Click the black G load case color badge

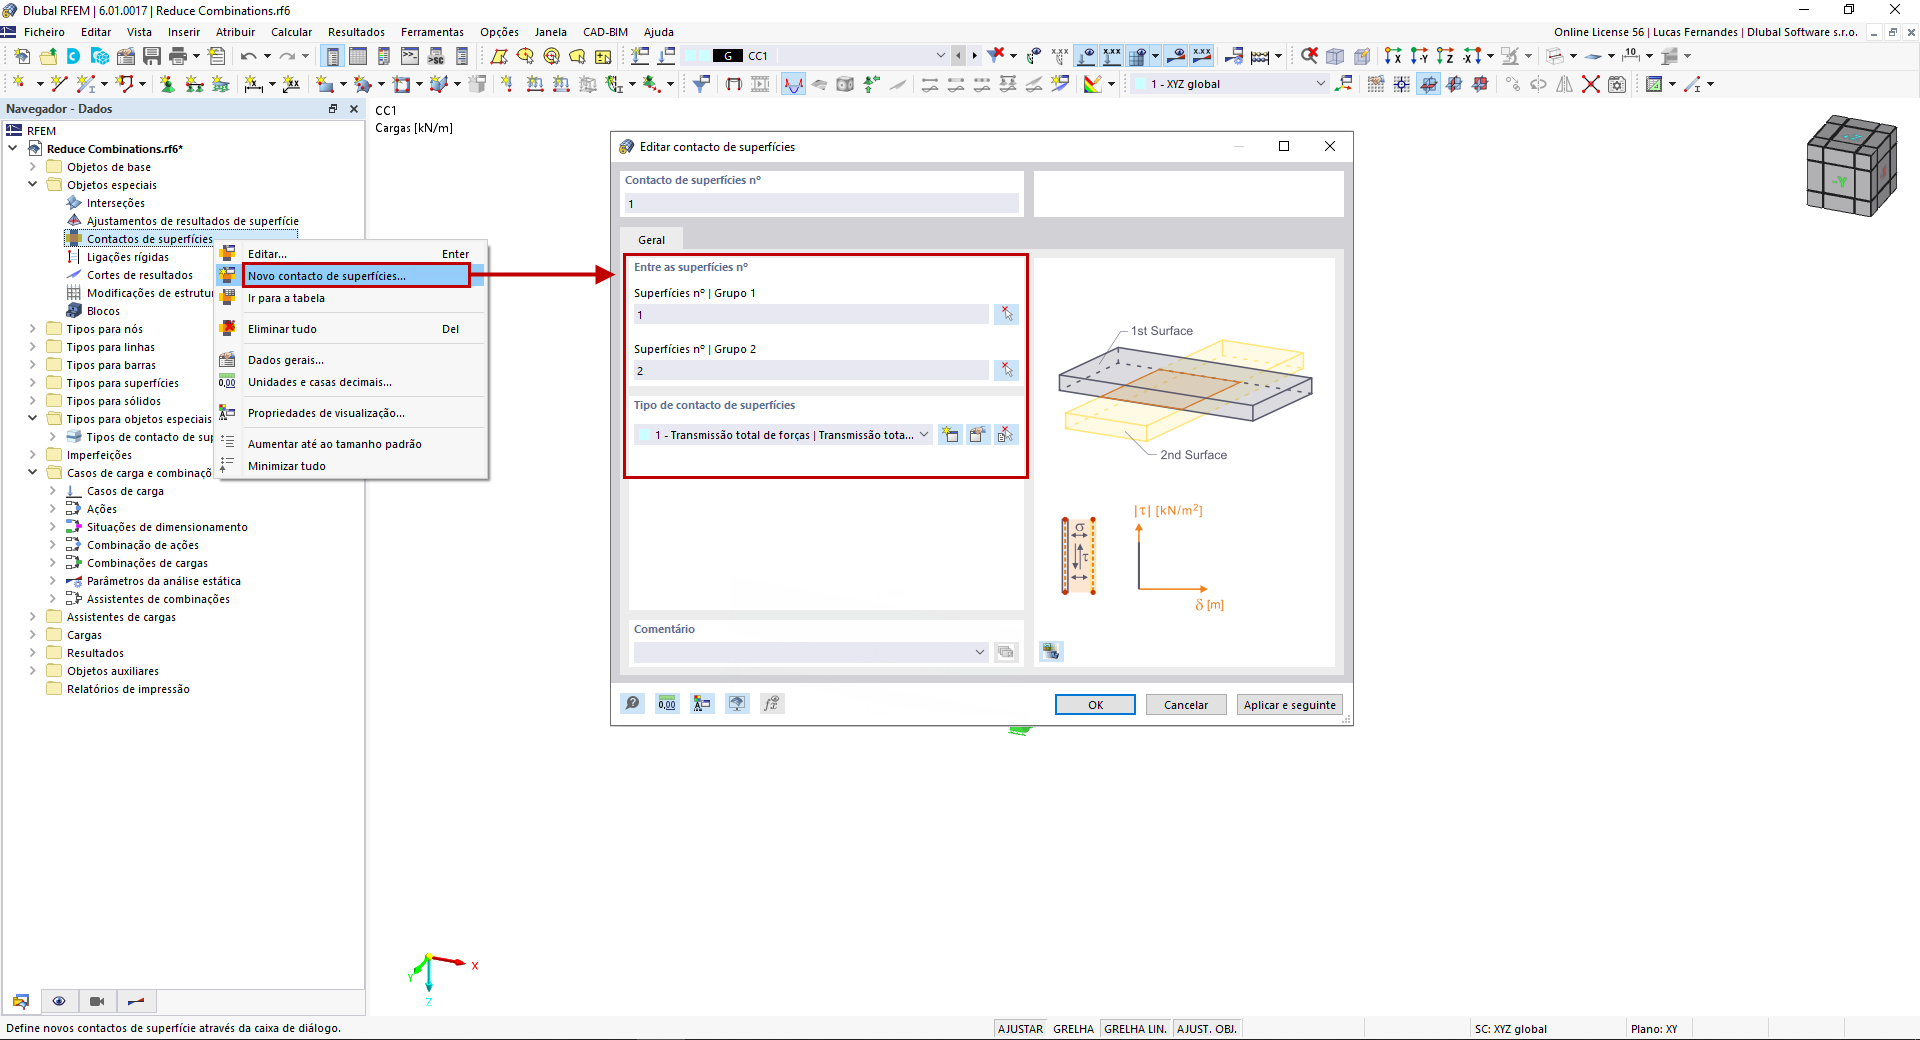tap(727, 56)
